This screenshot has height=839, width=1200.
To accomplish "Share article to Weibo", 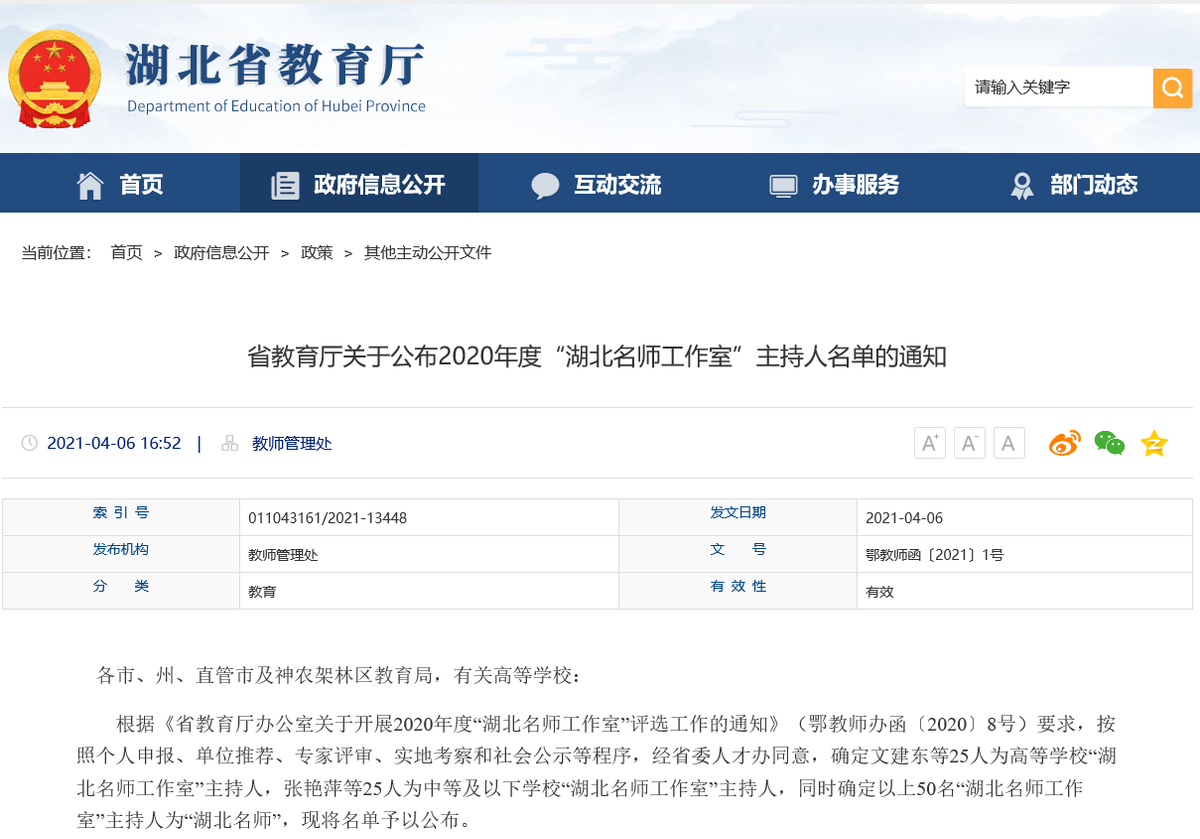I will click(x=1064, y=443).
